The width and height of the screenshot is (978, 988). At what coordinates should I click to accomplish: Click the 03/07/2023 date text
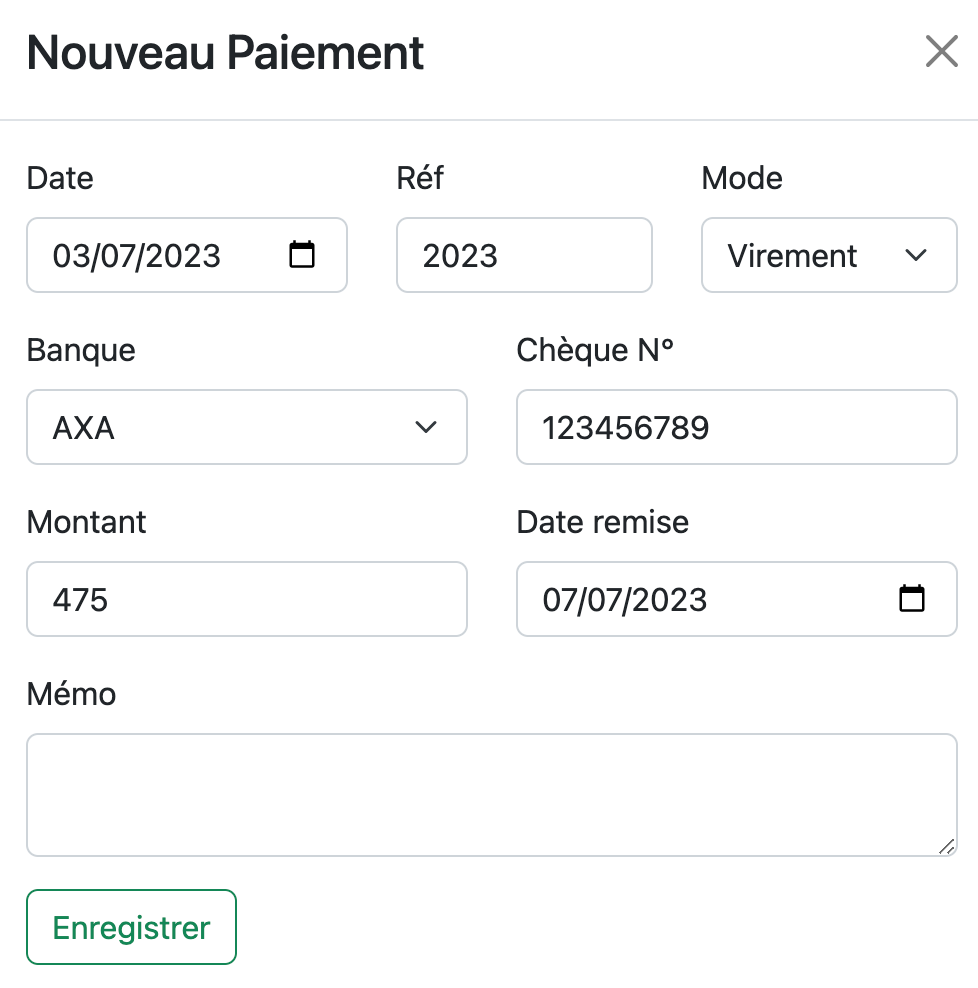pyautogui.click(x=137, y=256)
